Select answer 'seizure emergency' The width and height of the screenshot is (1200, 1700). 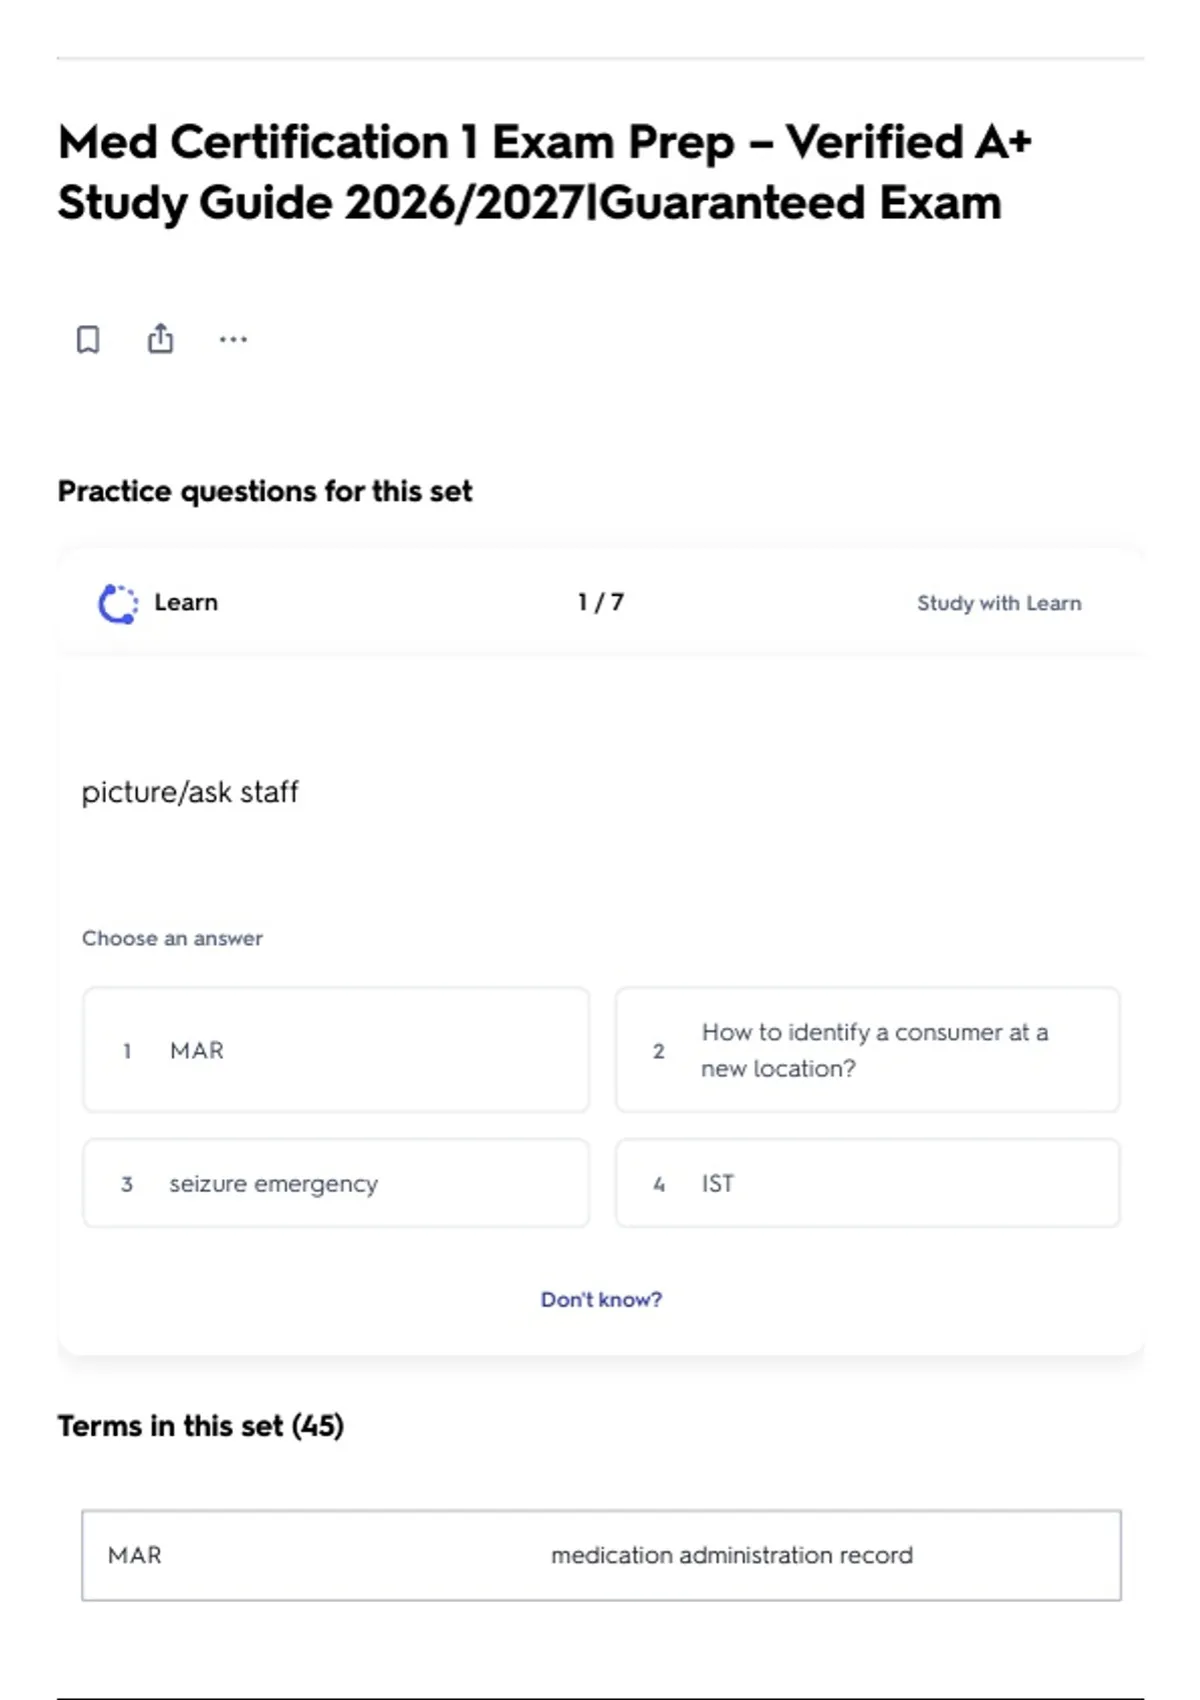[336, 1183]
